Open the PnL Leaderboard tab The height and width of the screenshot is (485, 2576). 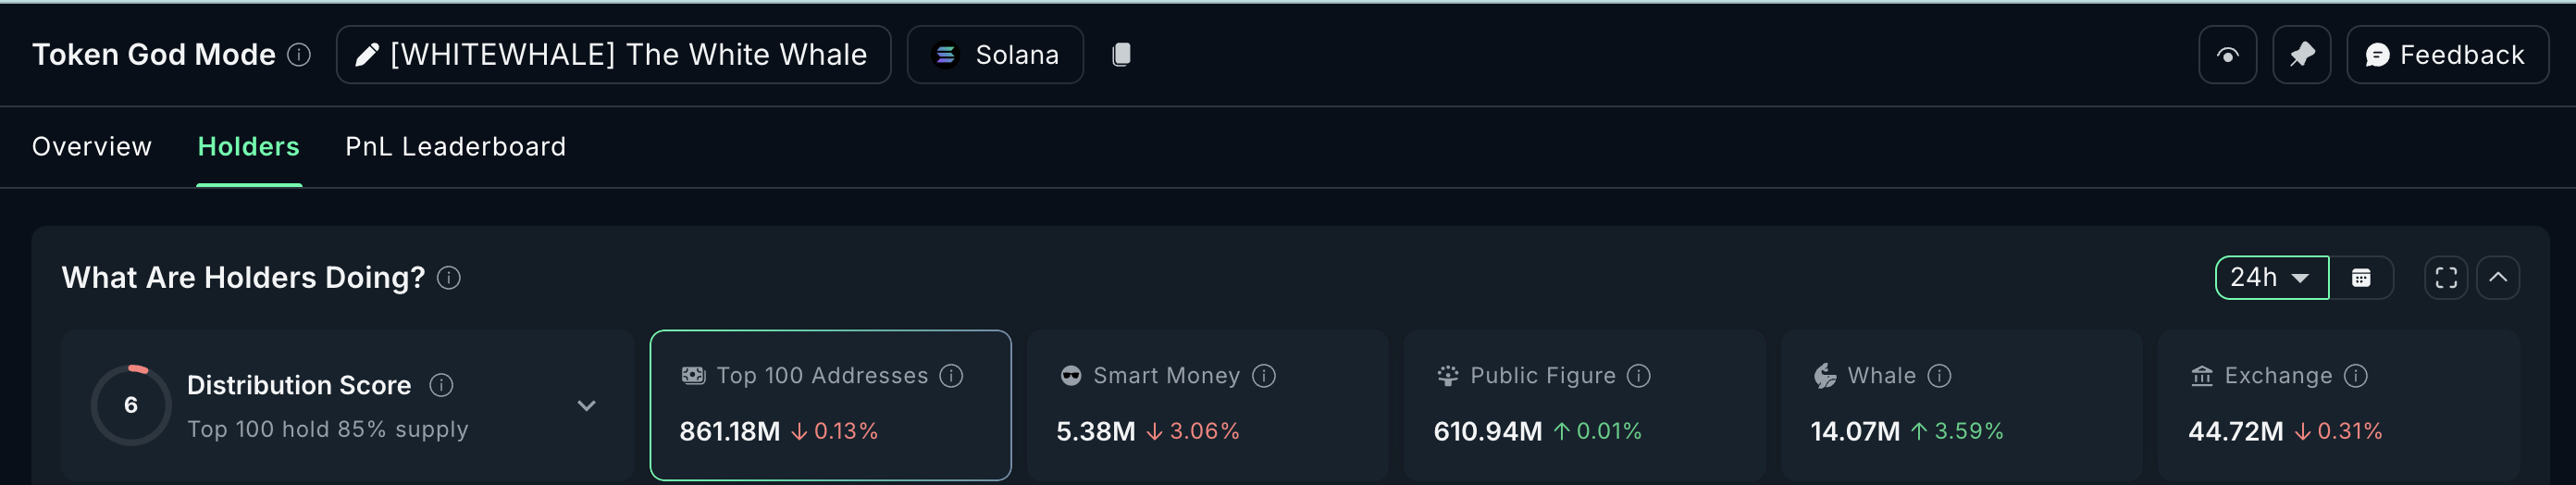[455, 147]
